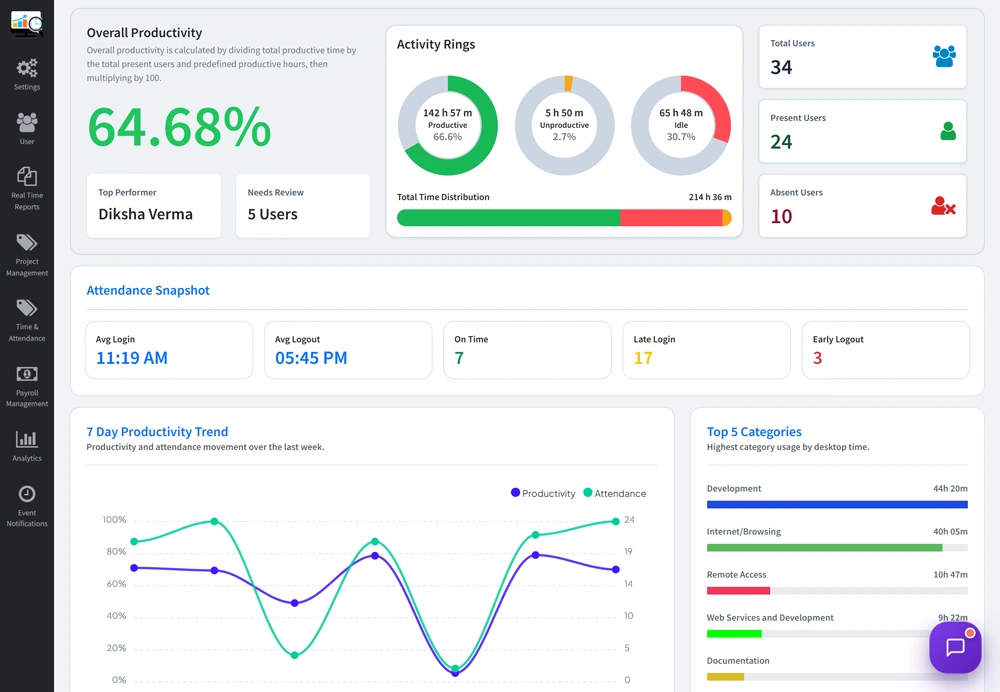This screenshot has width=1000, height=692.
Task: Click the blue Development category bar
Action: click(x=837, y=504)
